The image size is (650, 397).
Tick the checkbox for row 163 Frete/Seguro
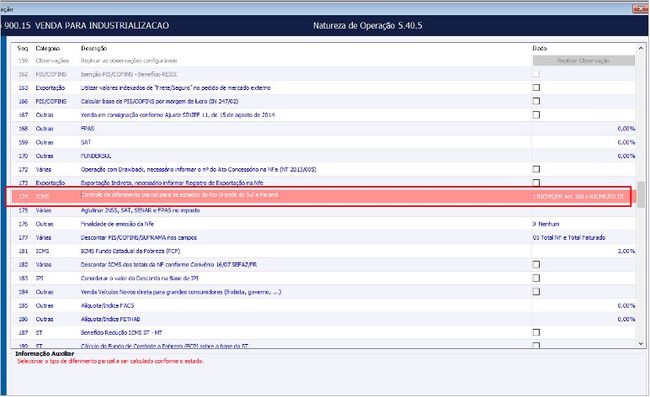[536, 87]
